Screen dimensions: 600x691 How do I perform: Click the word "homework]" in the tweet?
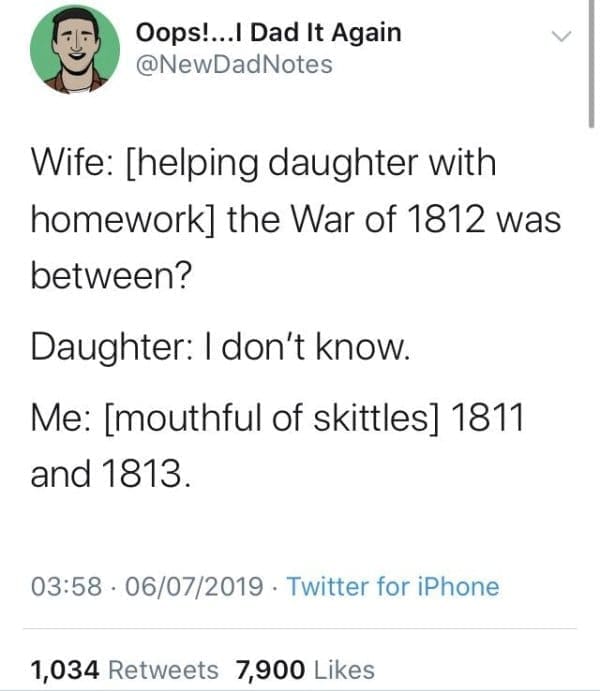pos(123,219)
